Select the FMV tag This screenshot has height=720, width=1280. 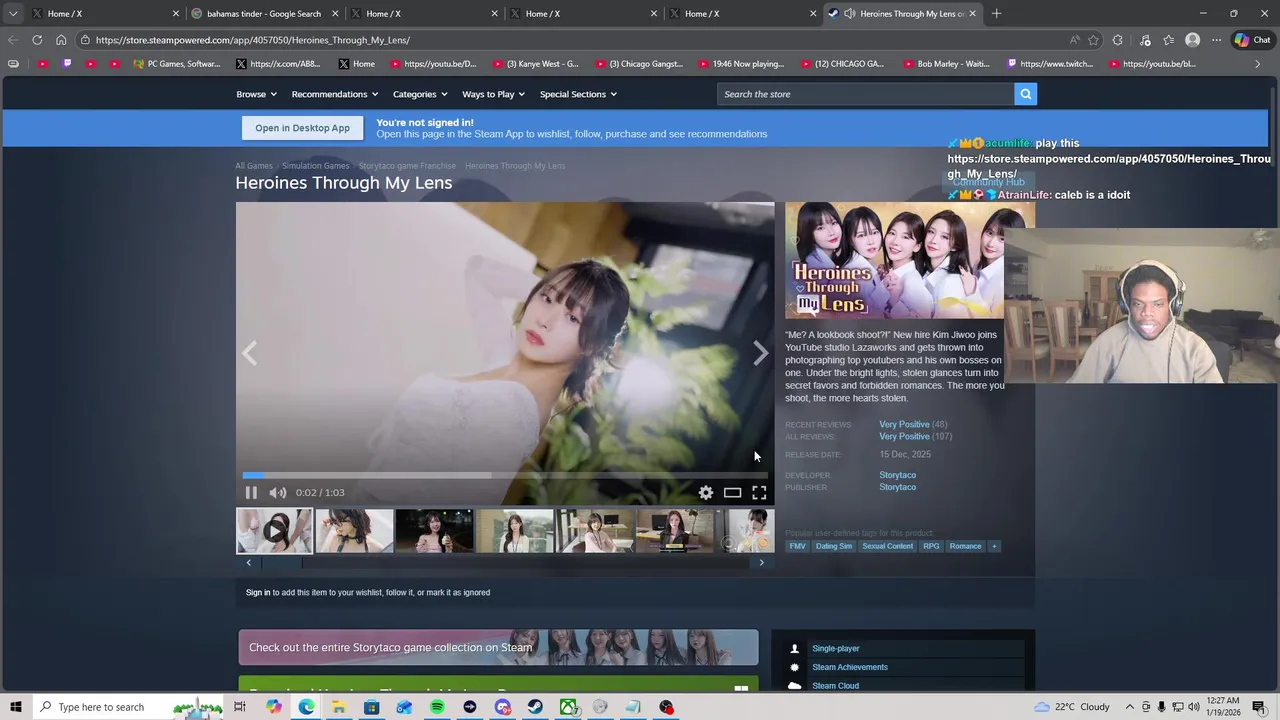(797, 546)
